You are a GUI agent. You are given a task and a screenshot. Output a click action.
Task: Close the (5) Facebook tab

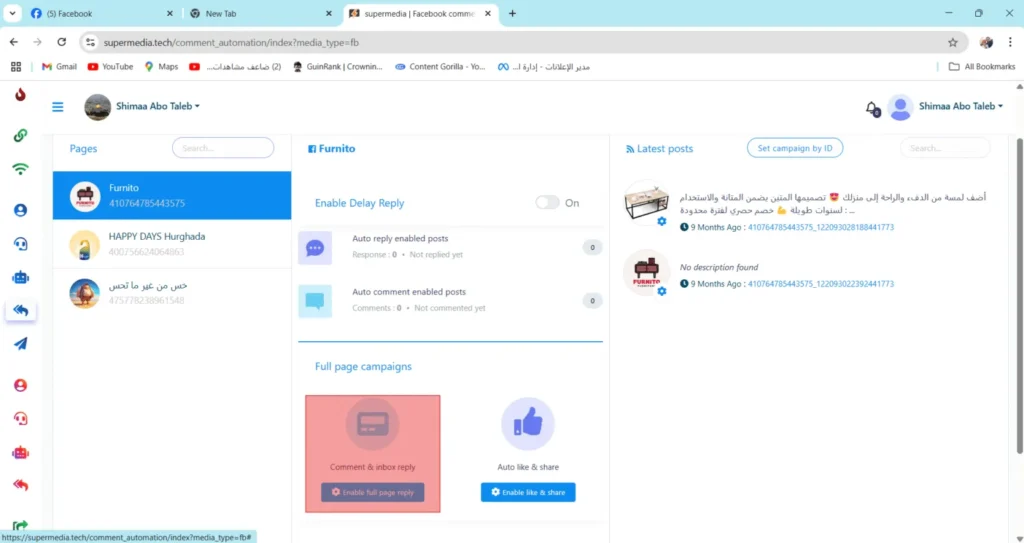[x=170, y=13]
